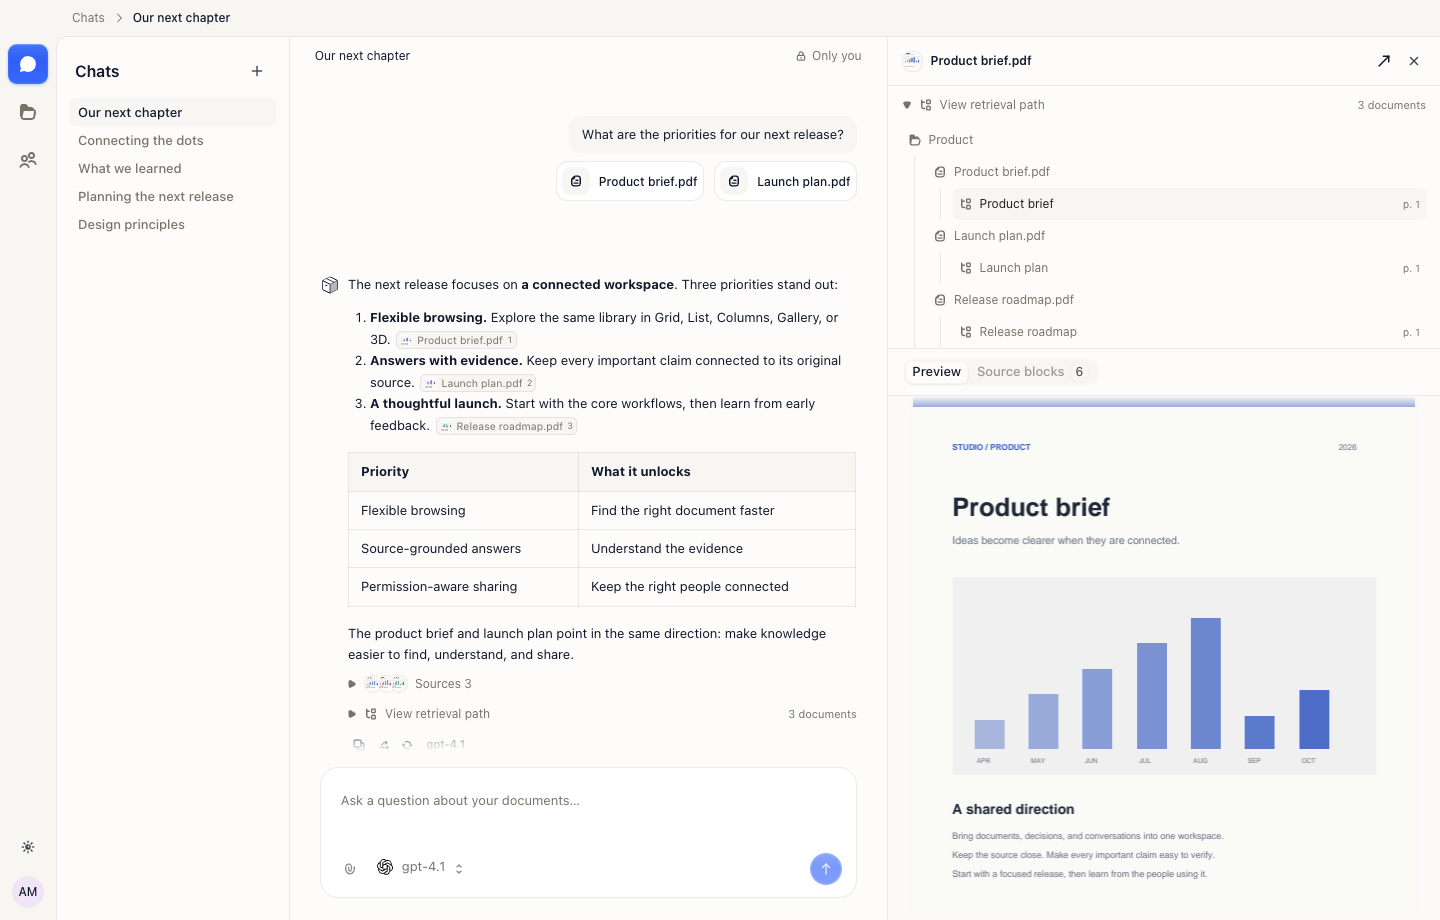Viewport: 1440px width, 920px height.
Task: Open Product brief.pdf in a new view
Action: click(1384, 61)
